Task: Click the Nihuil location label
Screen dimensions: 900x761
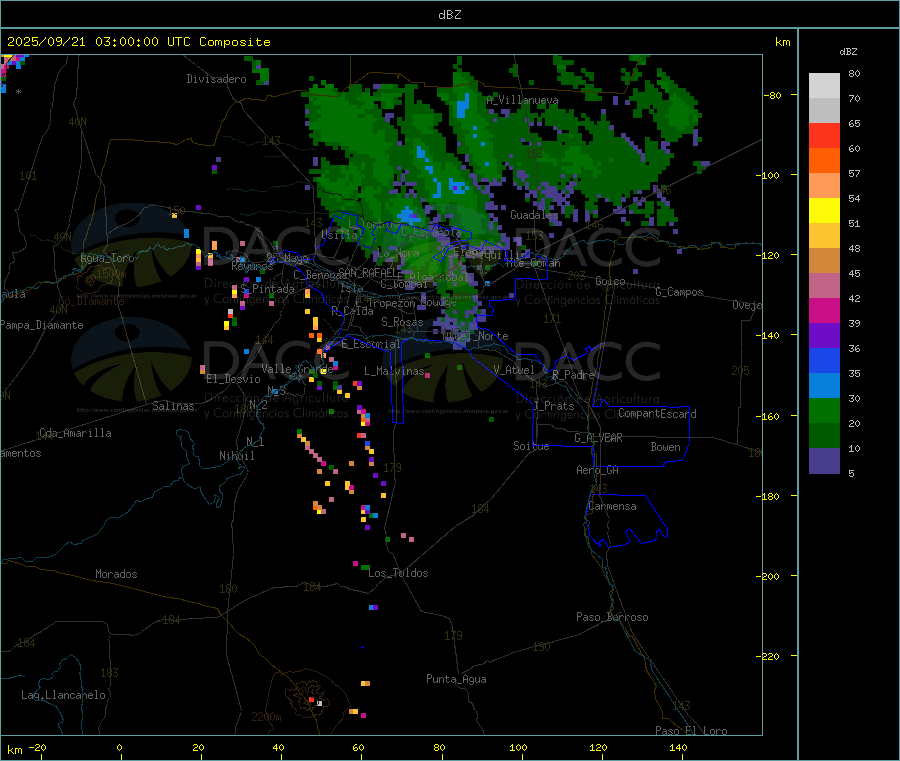Action: (236, 456)
